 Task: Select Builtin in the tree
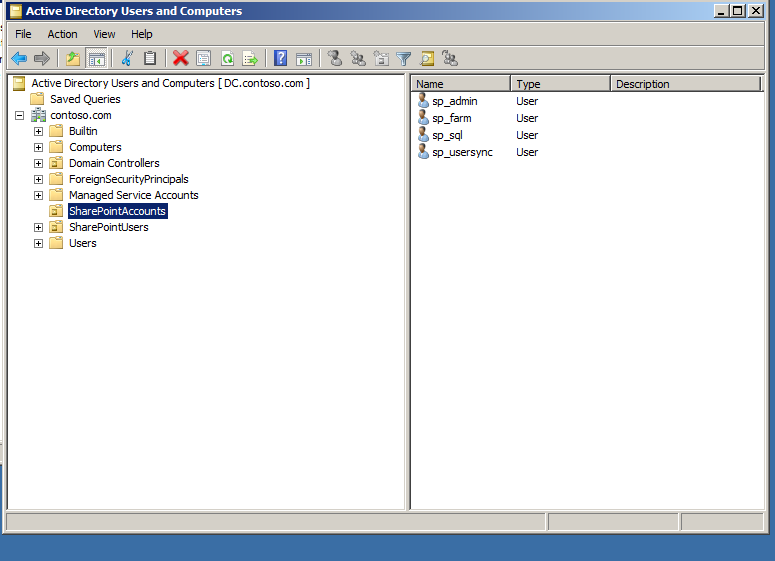83,131
